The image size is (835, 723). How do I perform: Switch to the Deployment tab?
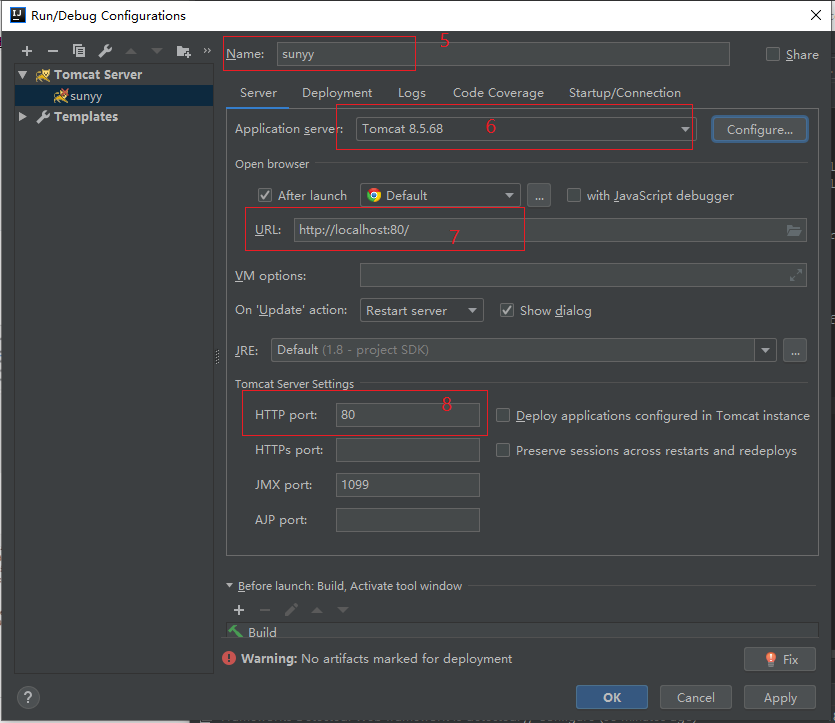pos(337,93)
